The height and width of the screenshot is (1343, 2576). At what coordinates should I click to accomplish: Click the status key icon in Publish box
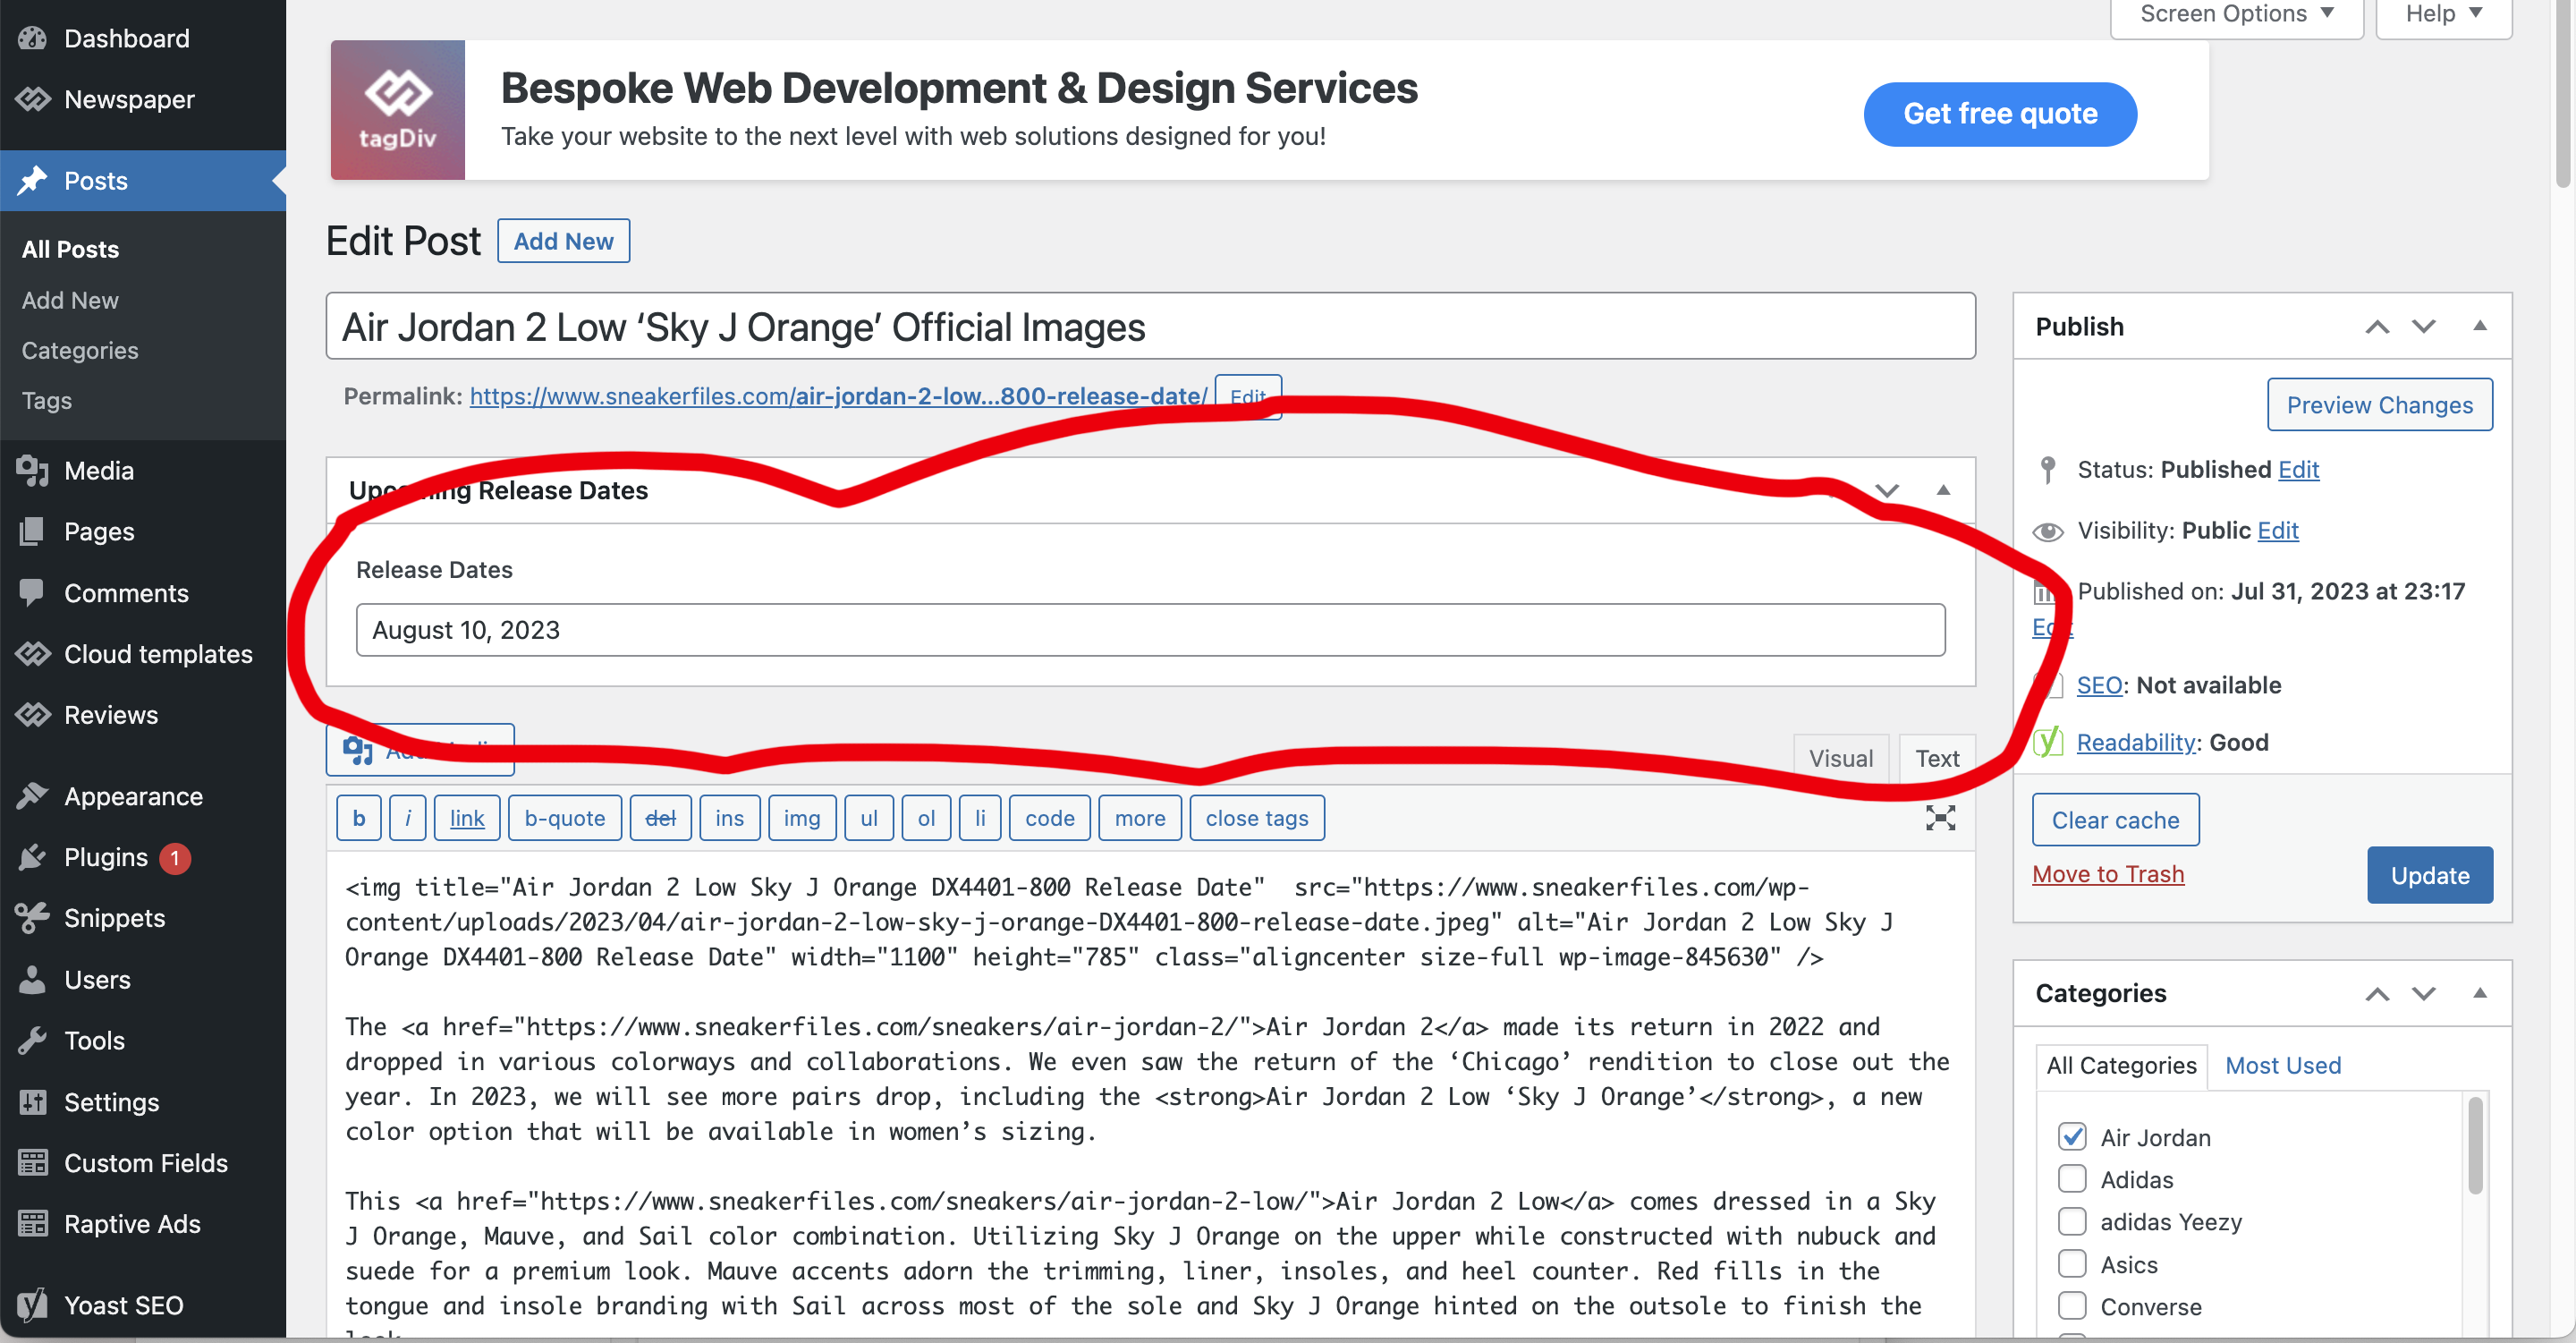pos(2048,470)
